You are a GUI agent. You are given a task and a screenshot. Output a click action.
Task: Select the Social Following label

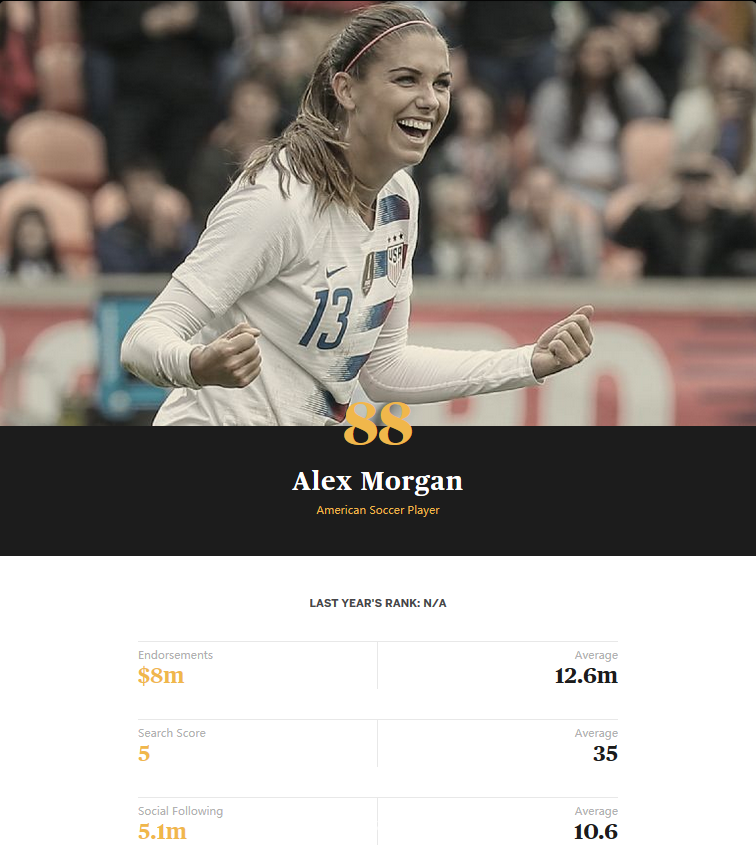180,811
